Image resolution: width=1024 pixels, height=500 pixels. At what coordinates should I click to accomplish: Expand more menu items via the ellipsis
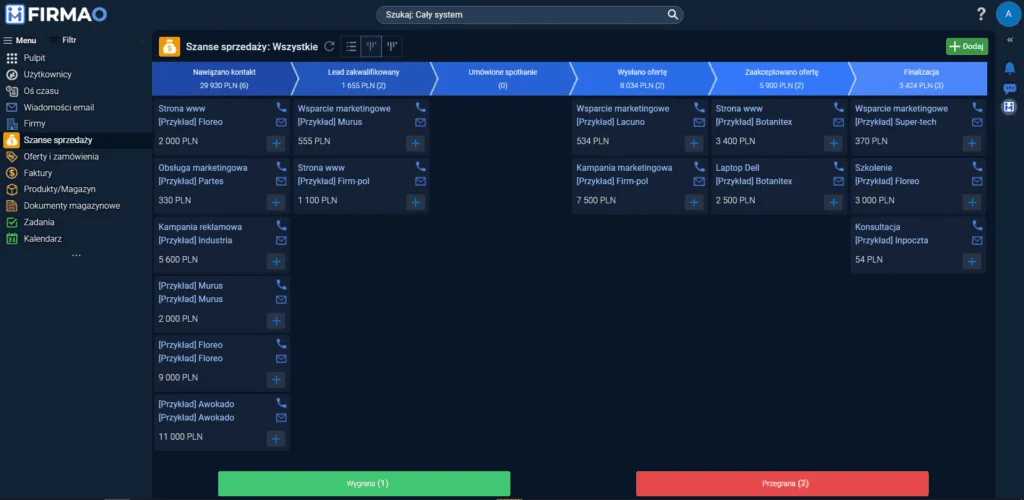(76, 256)
